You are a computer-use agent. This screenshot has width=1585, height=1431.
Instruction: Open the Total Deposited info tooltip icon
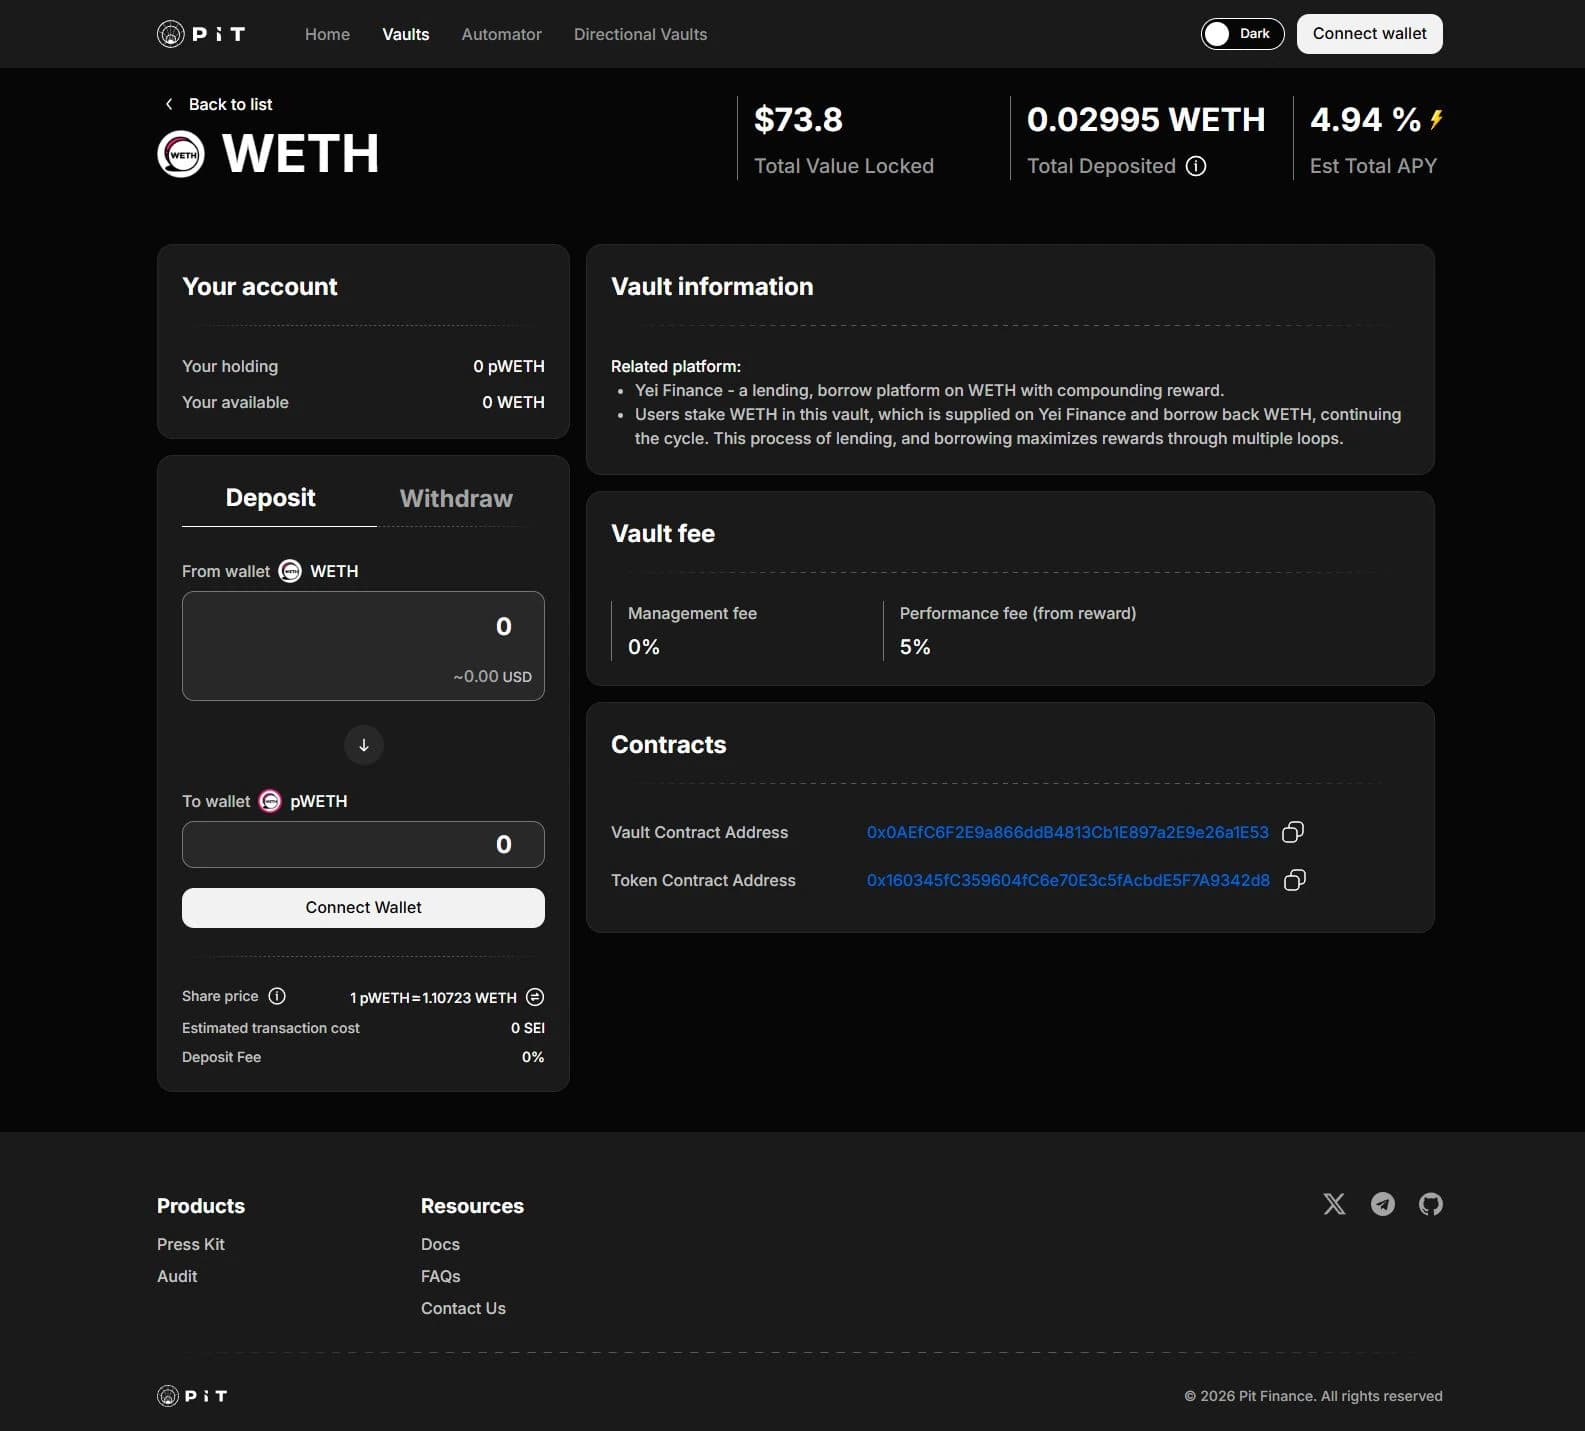pyautogui.click(x=1196, y=166)
